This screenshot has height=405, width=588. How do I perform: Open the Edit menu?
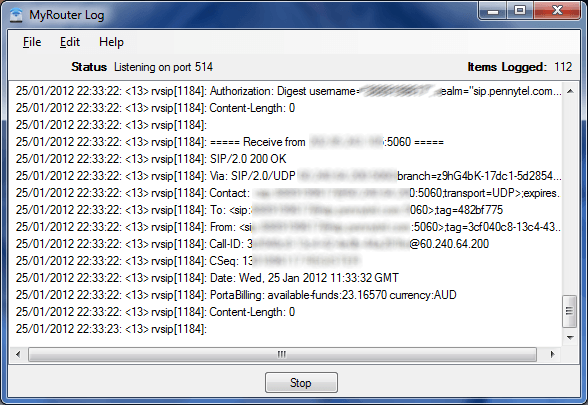[x=70, y=42]
